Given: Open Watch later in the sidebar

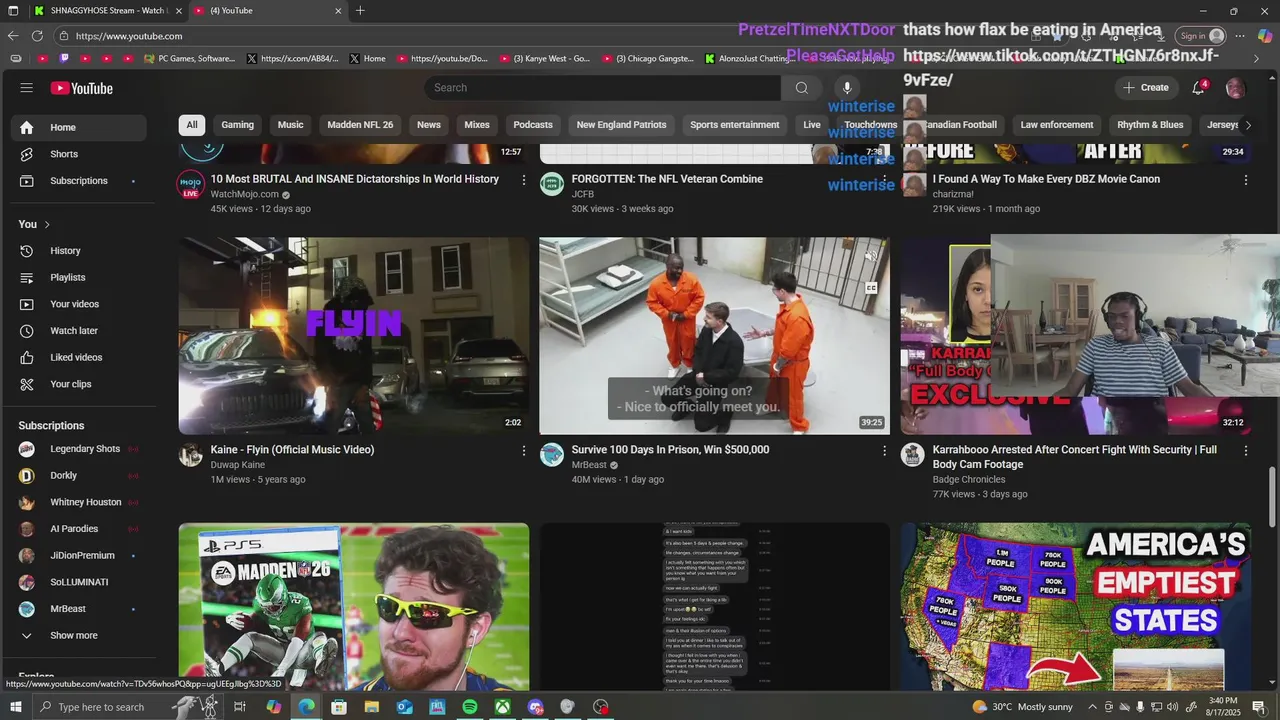Looking at the screenshot, I should [79, 331].
